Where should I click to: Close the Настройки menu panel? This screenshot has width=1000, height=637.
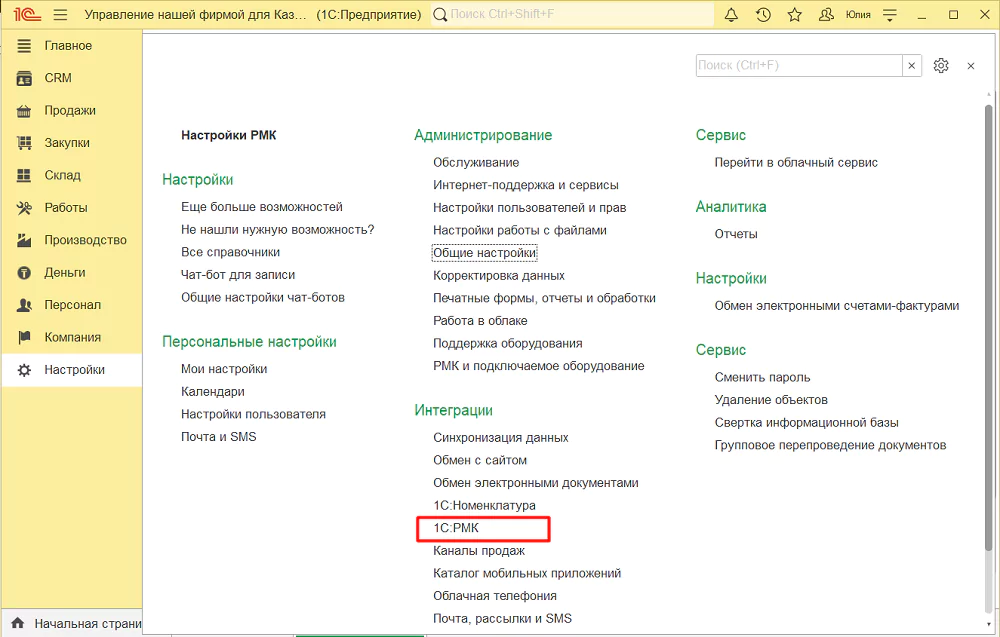(971, 66)
